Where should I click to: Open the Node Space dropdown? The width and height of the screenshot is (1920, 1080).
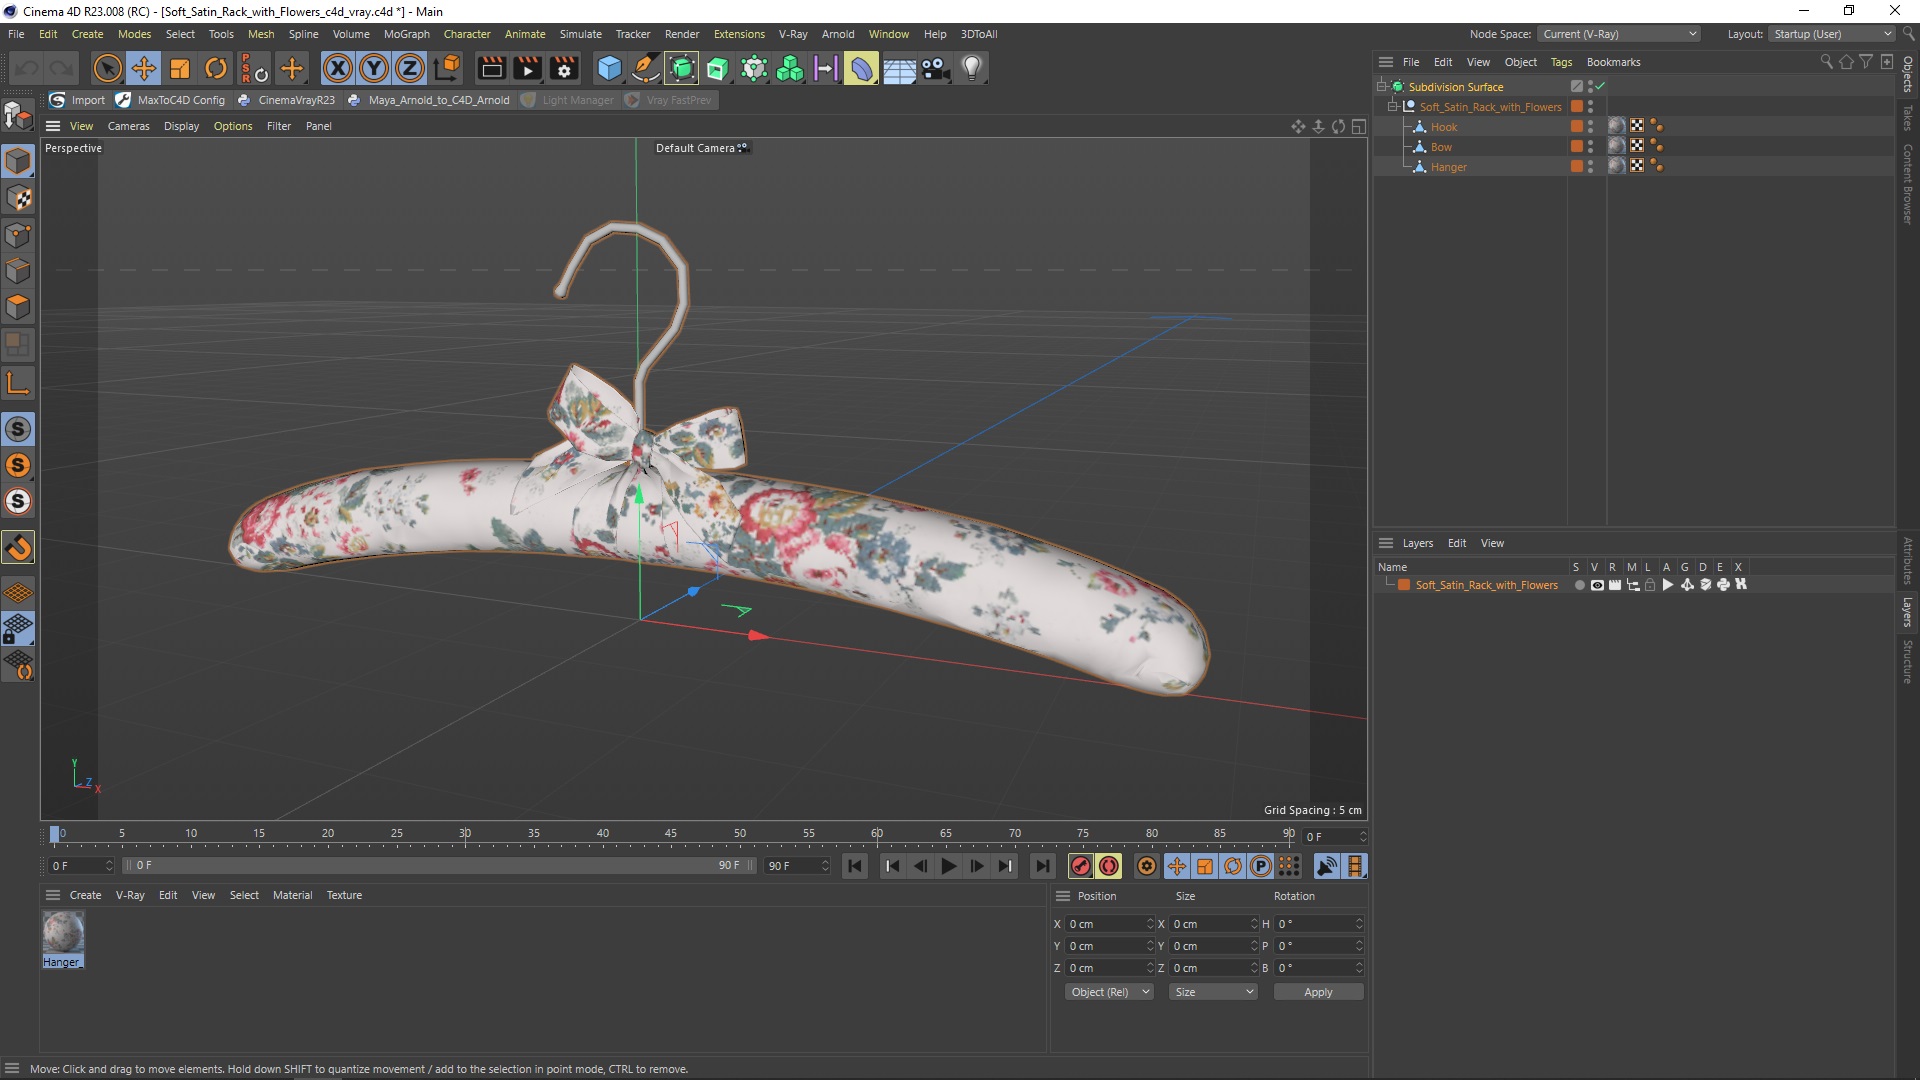click(1620, 34)
